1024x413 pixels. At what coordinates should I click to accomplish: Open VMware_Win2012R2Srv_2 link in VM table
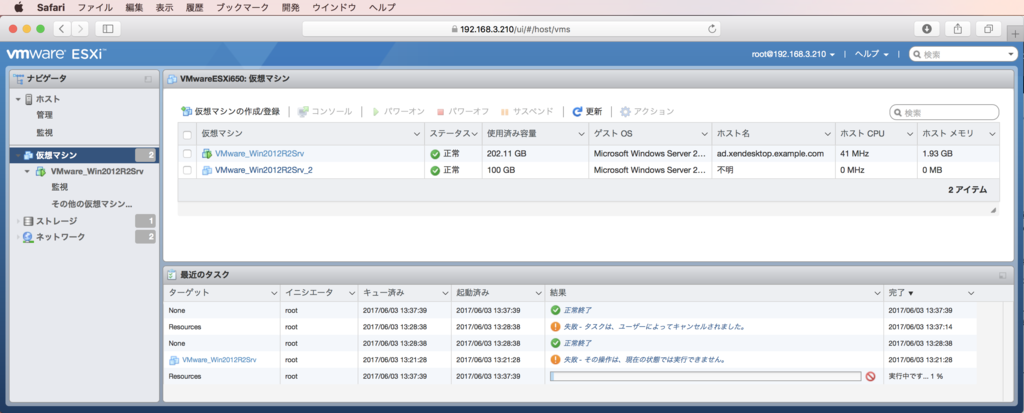(x=263, y=170)
